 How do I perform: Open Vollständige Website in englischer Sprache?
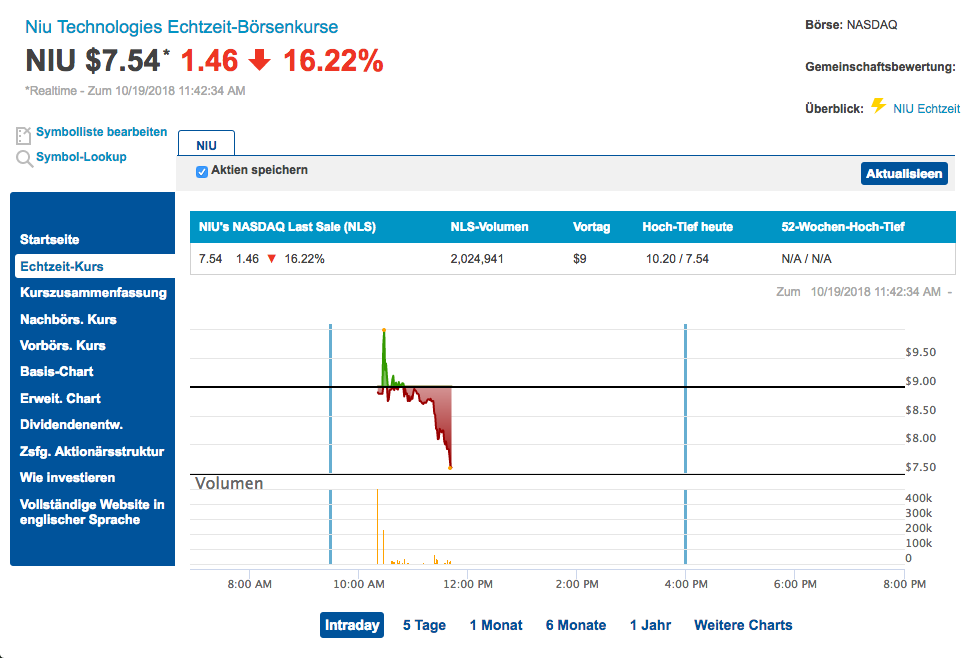pos(92,512)
